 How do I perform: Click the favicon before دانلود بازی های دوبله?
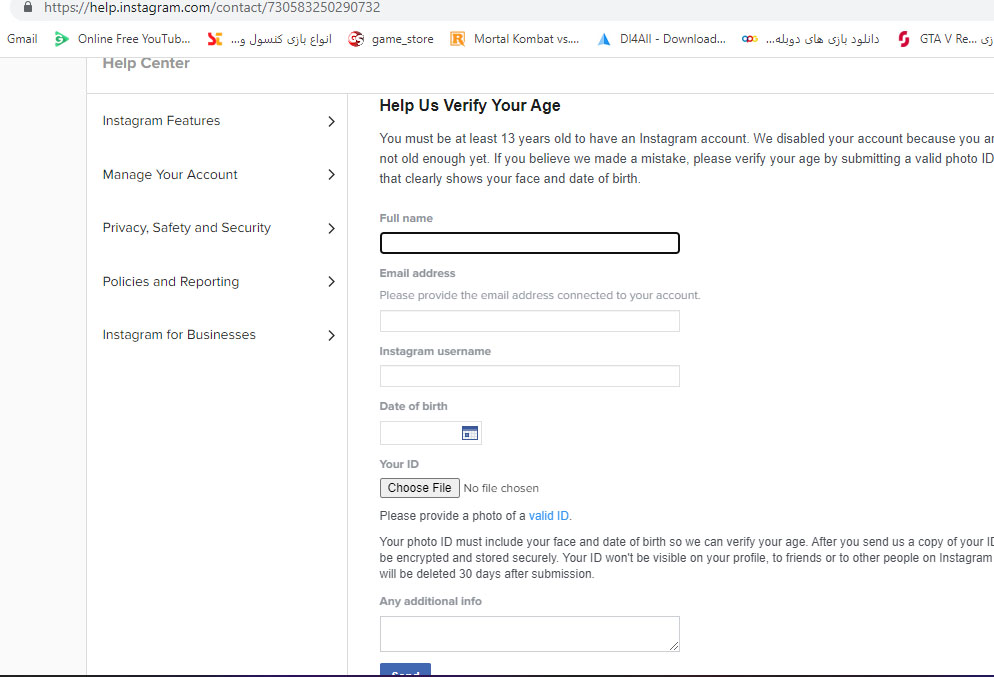(750, 39)
